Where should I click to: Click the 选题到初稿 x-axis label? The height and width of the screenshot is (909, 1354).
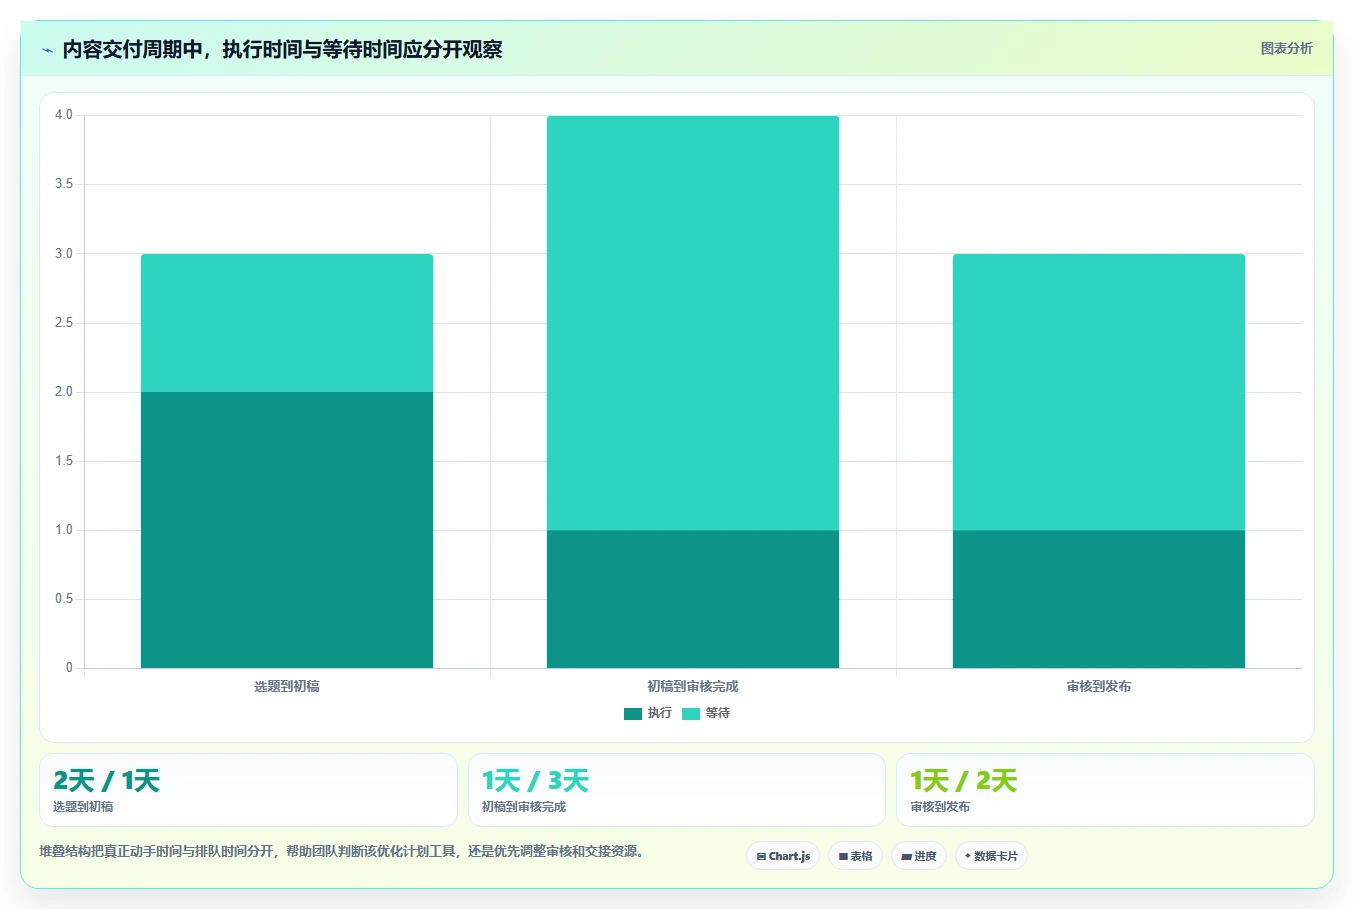(287, 686)
